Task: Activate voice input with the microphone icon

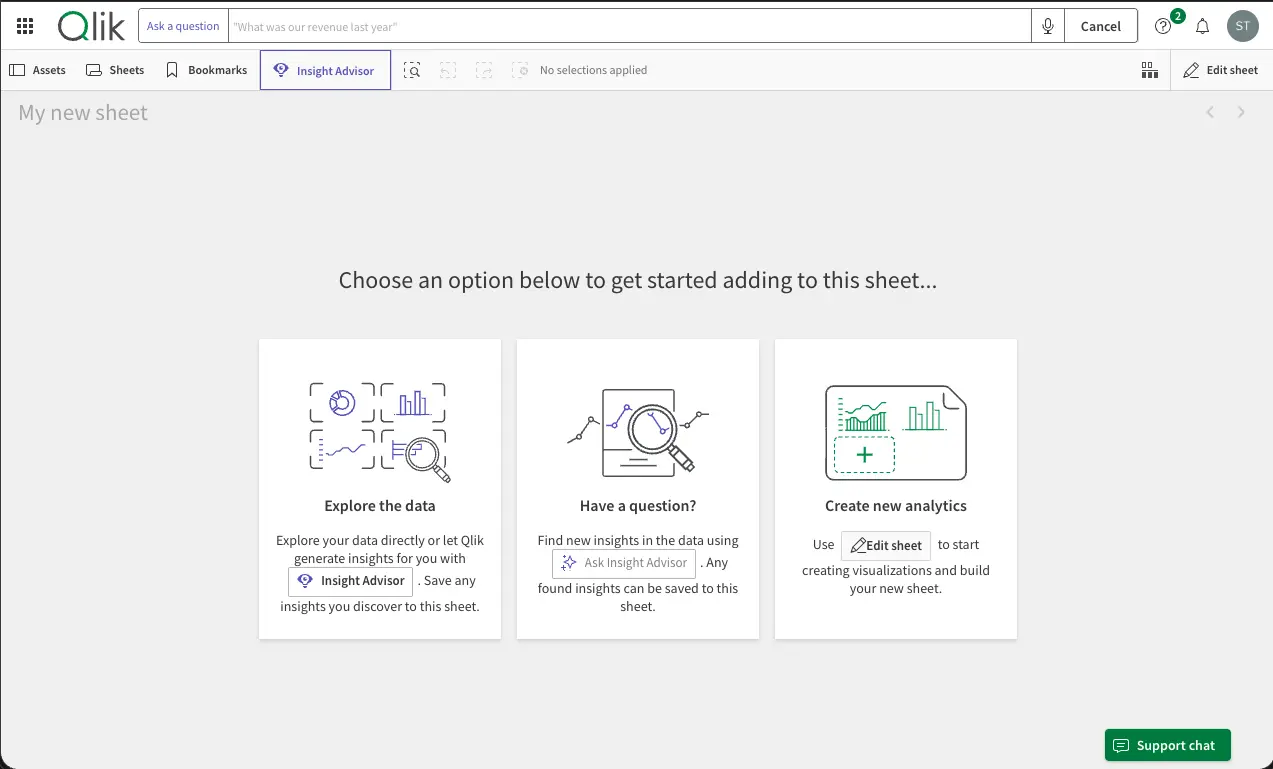Action: point(1047,25)
